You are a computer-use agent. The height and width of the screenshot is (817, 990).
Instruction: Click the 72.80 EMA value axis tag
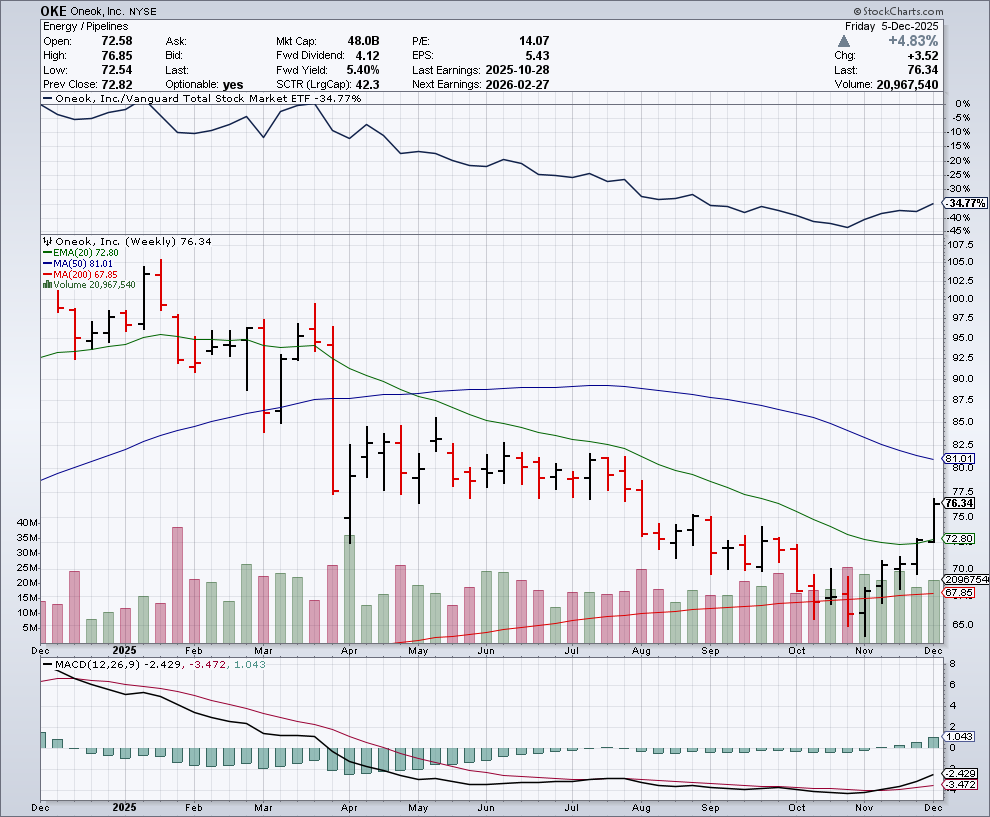pyautogui.click(x=959, y=539)
